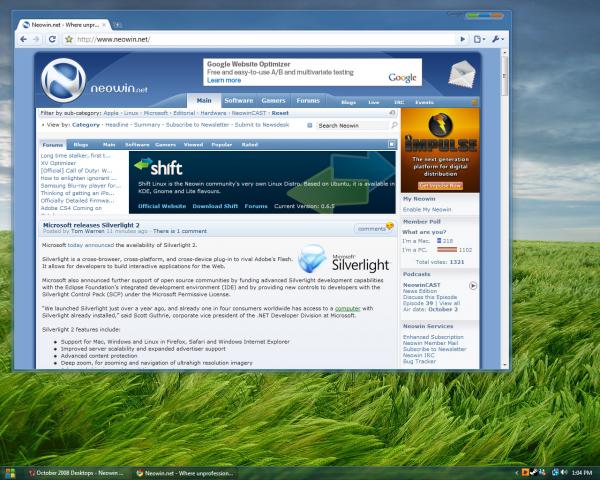Click the 'today announced' article link
This screenshot has height=480, width=600.
coord(91,245)
